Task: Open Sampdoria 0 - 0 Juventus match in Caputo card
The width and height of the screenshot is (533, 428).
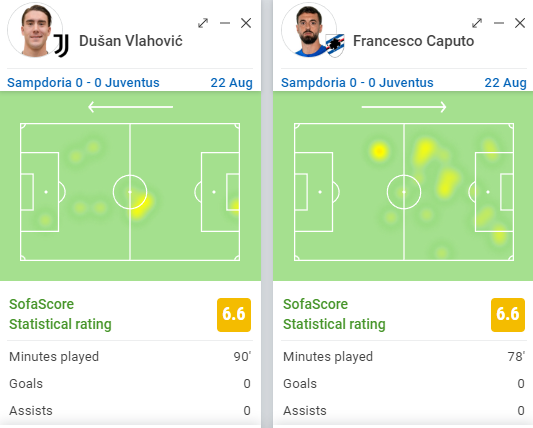Action: click(357, 83)
